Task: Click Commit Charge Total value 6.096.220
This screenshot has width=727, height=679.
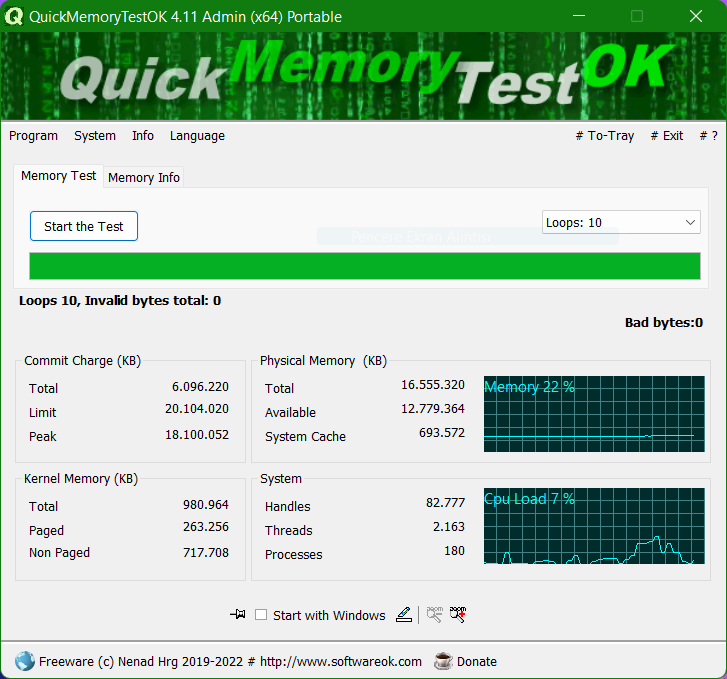Action: 200,387
